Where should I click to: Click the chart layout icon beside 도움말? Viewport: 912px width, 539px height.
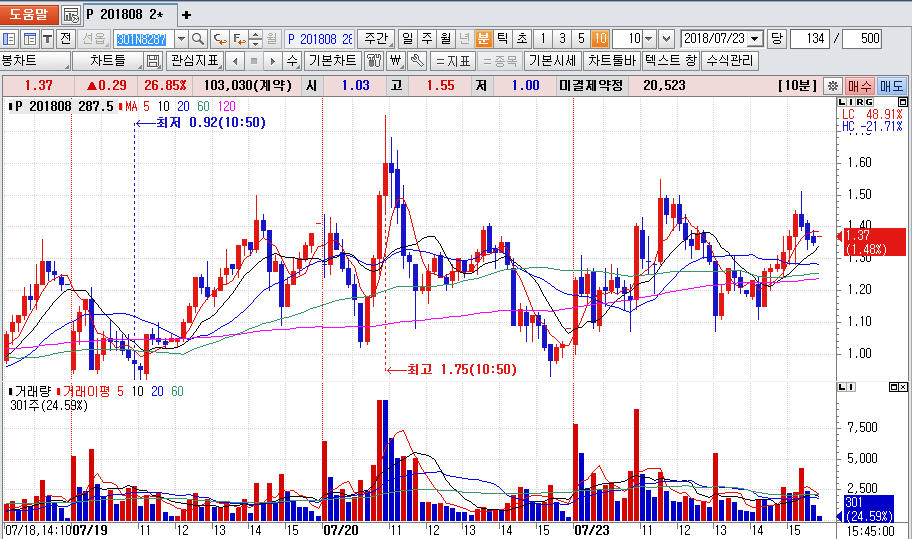(x=71, y=15)
